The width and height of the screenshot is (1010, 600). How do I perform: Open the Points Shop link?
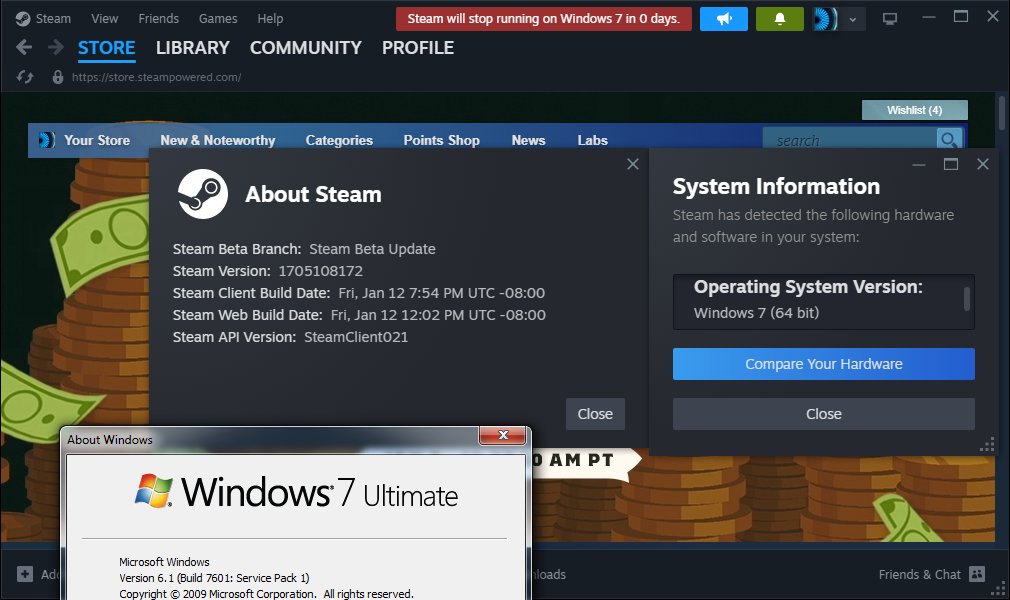(441, 140)
